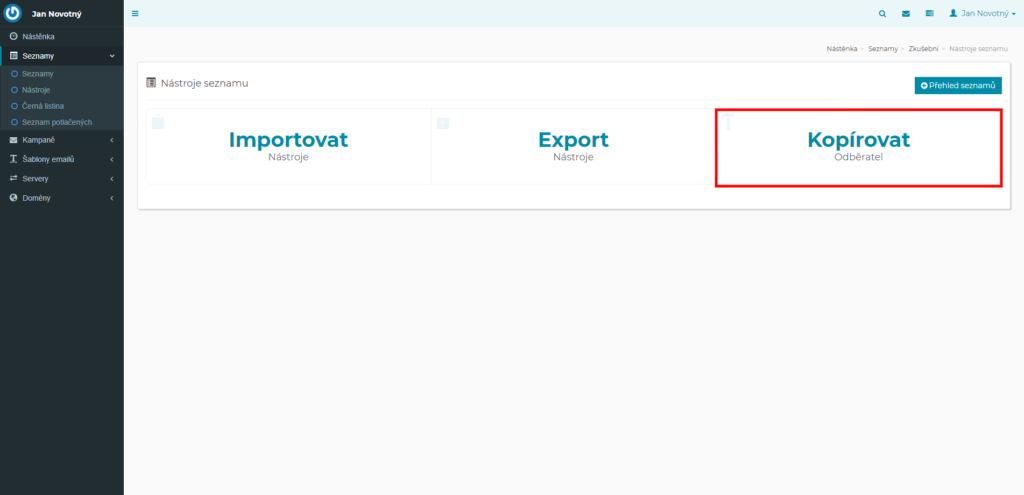The width and height of the screenshot is (1024, 495).
Task: Click the Servery arrows icon
Action: point(13,178)
